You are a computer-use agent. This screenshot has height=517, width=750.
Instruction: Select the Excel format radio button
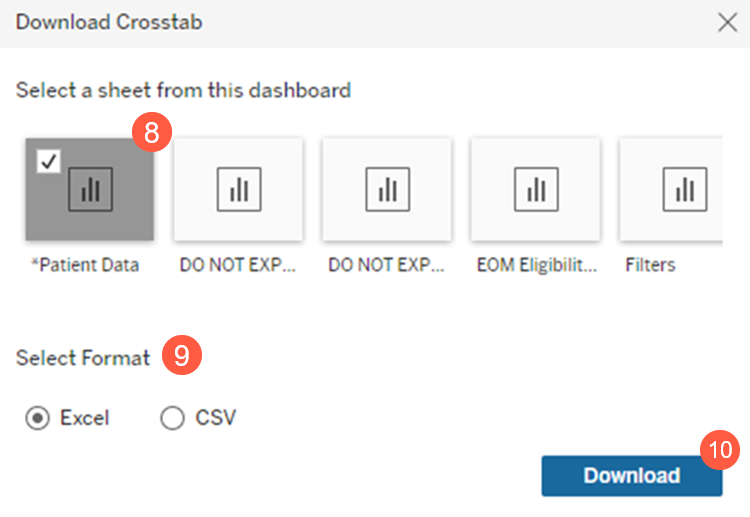37,418
